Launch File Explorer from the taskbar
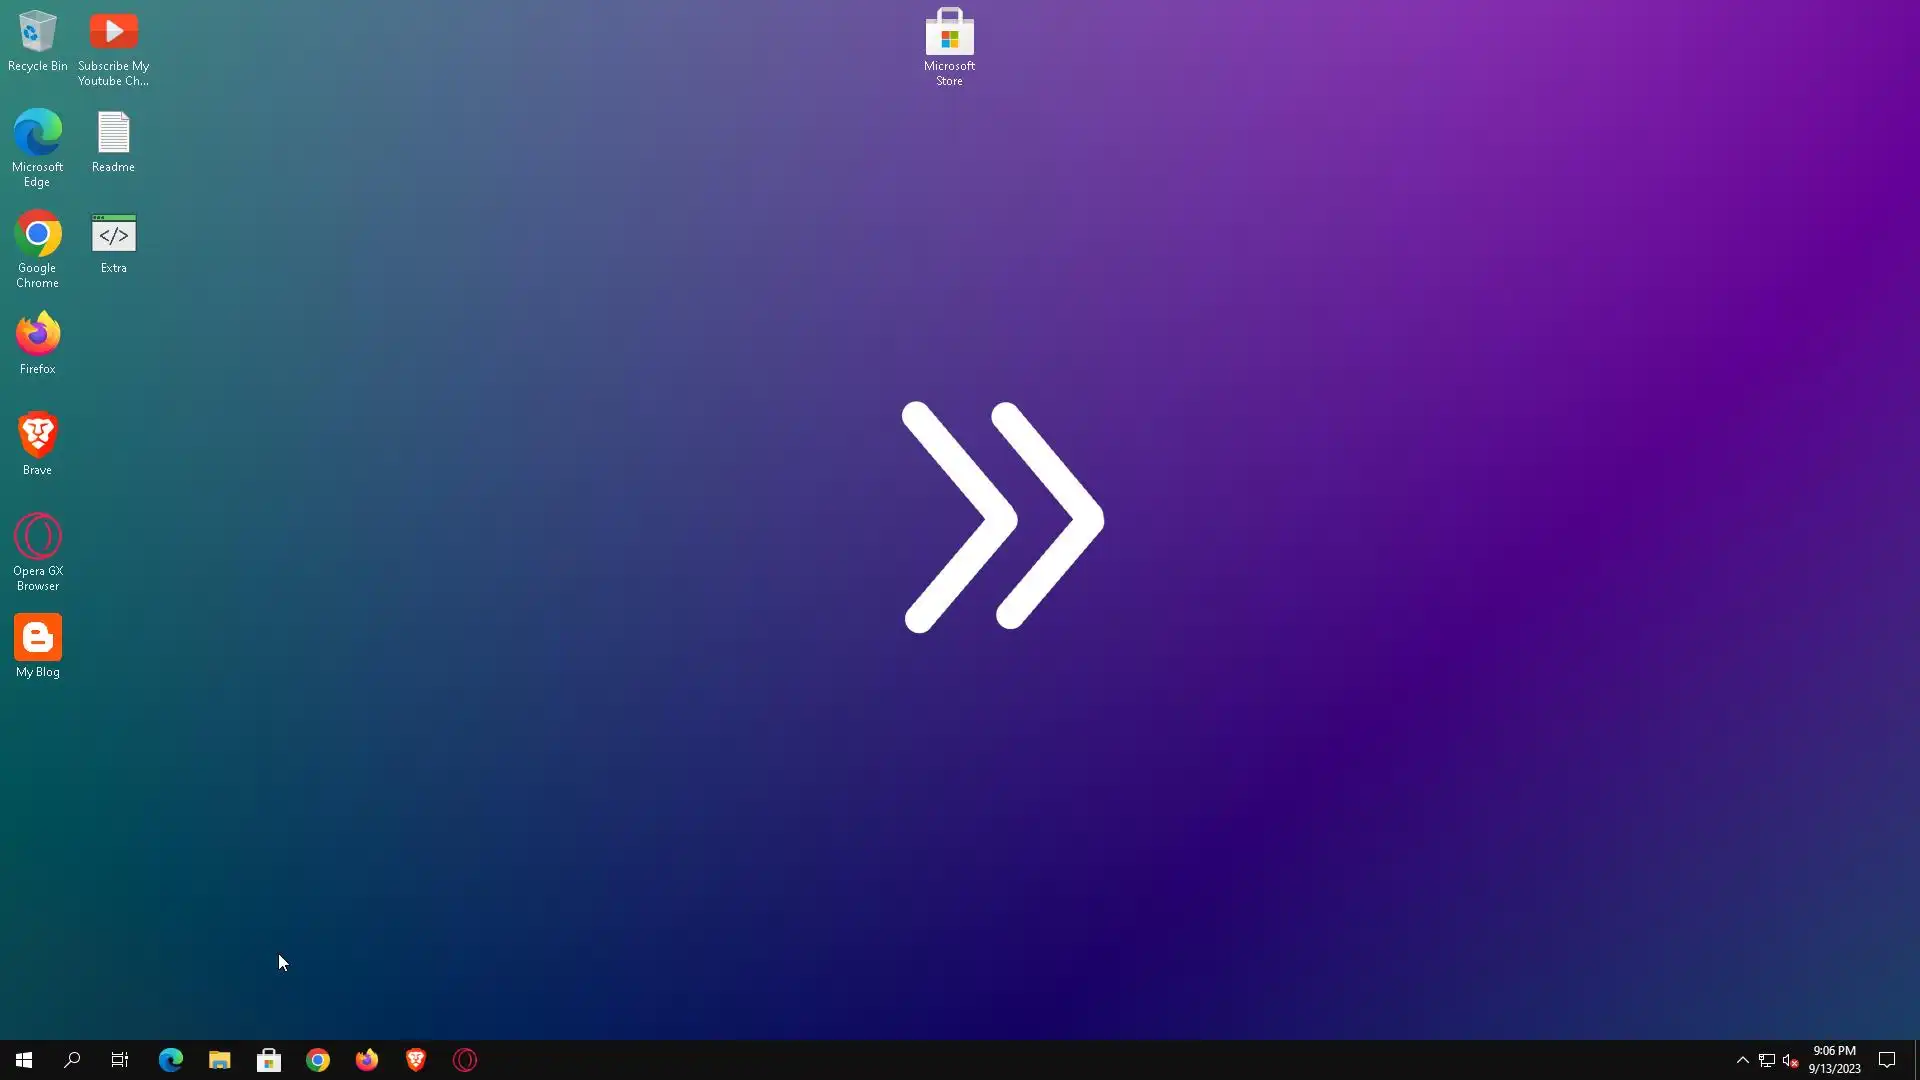Viewport: 1920px width, 1080px height. coord(219,1060)
